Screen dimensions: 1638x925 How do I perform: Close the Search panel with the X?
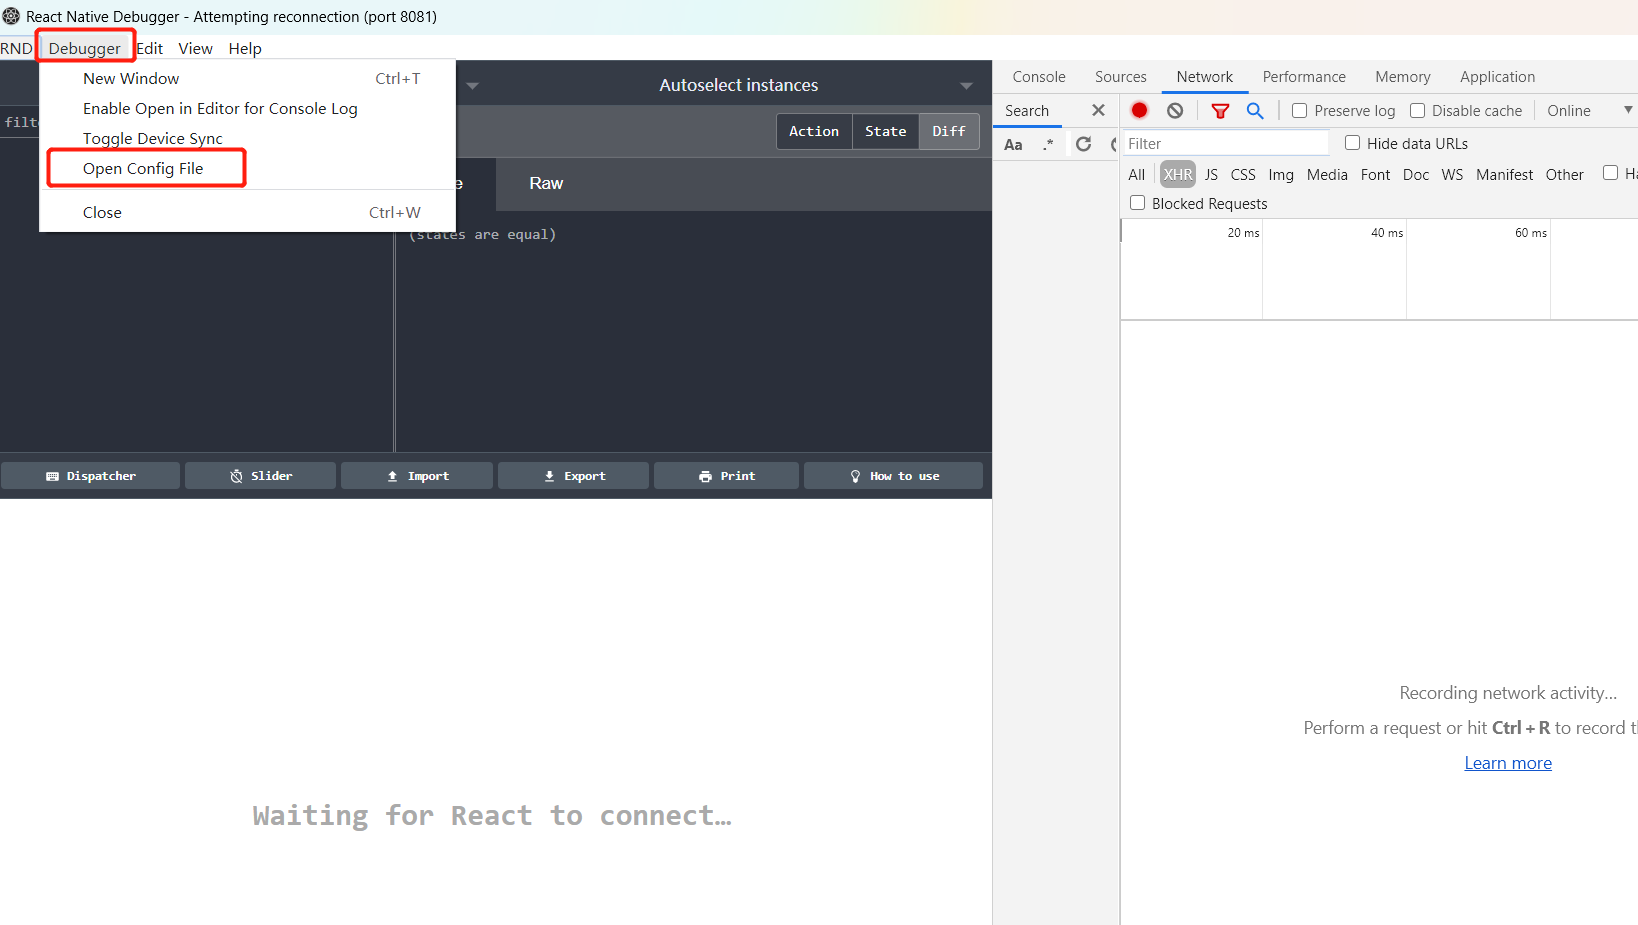click(x=1098, y=110)
